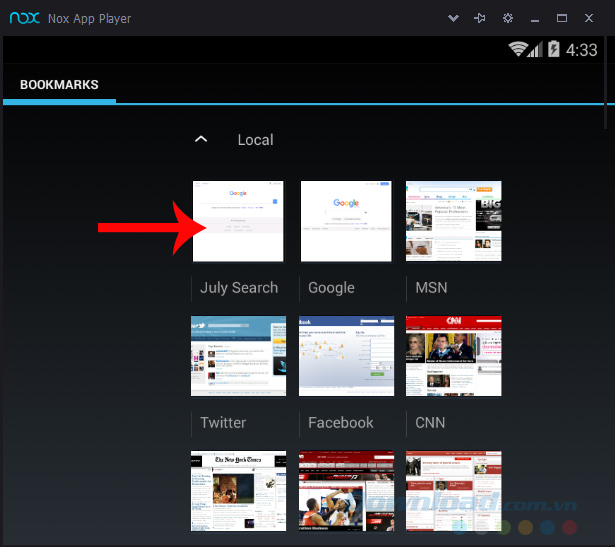This screenshot has width=615, height=547.
Task: Tap the 4:33 clock in status bar
Action: pyautogui.click(x=582, y=49)
